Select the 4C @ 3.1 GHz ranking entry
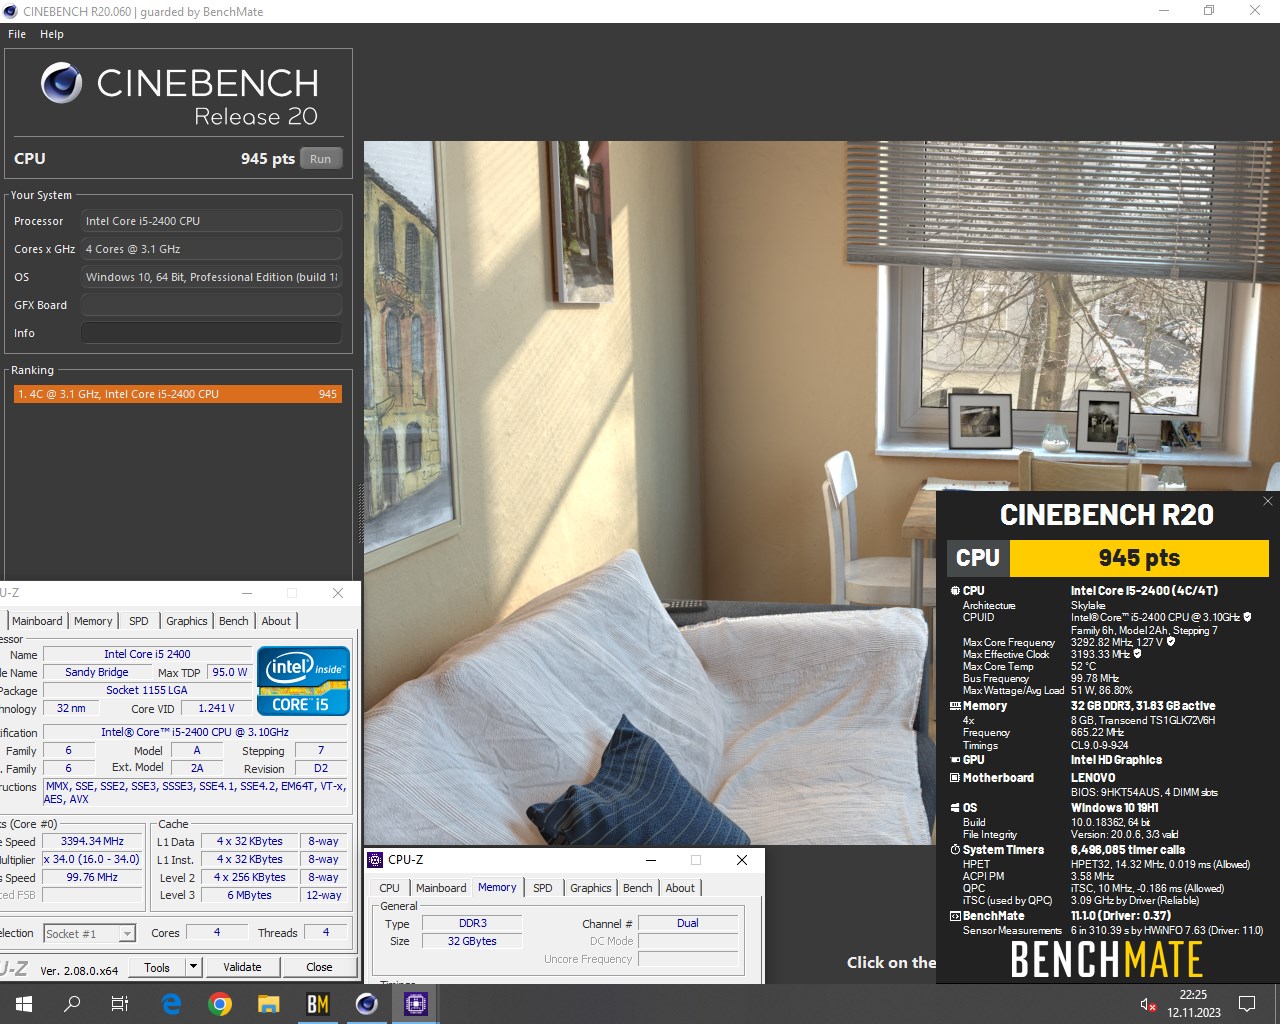This screenshot has height=1024, width=1280. coord(177,394)
